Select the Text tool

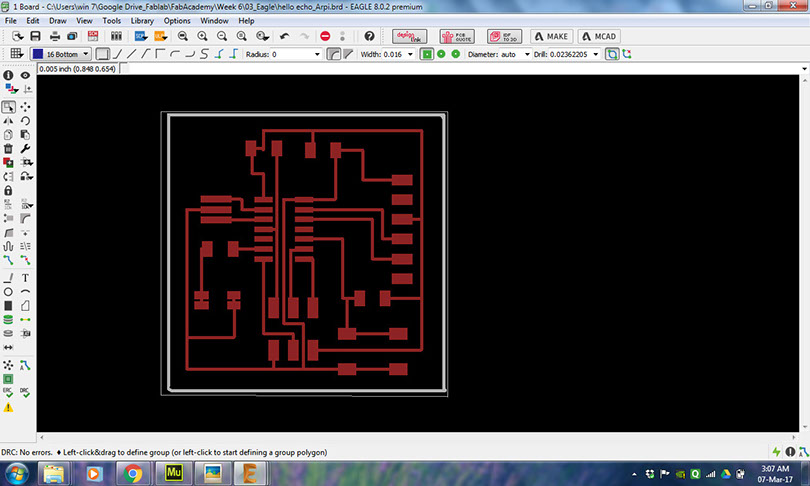pyautogui.click(x=25, y=278)
